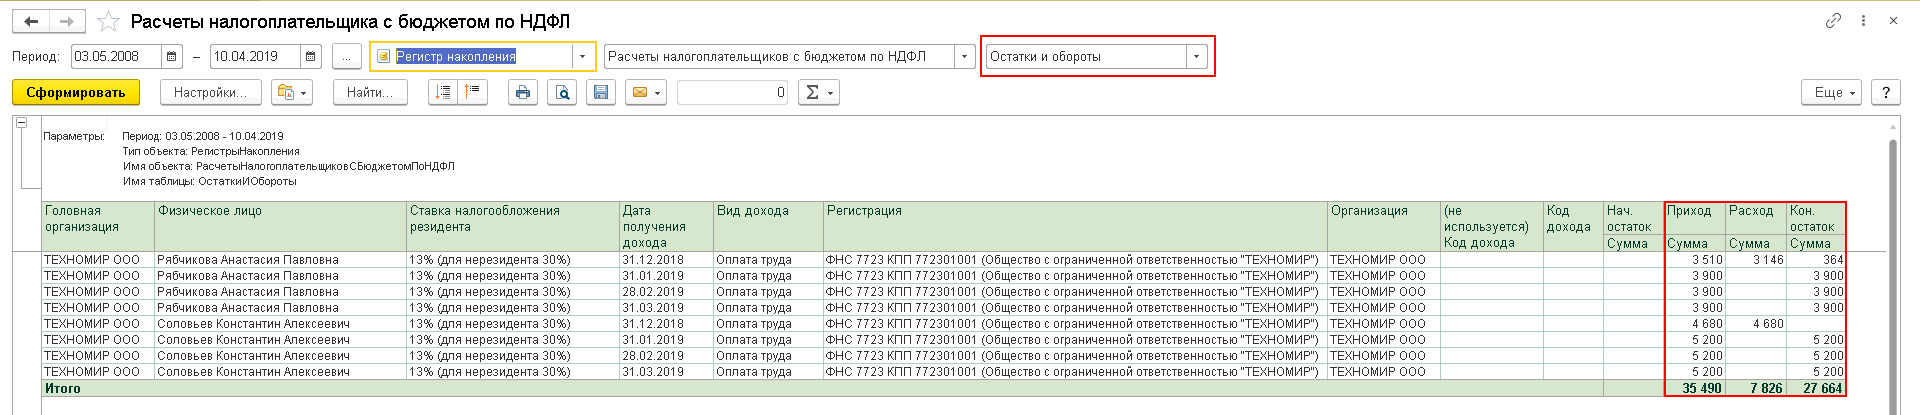Collapse all groups in the report
Image resolution: width=1920 pixels, height=415 pixels.
pos(471,92)
